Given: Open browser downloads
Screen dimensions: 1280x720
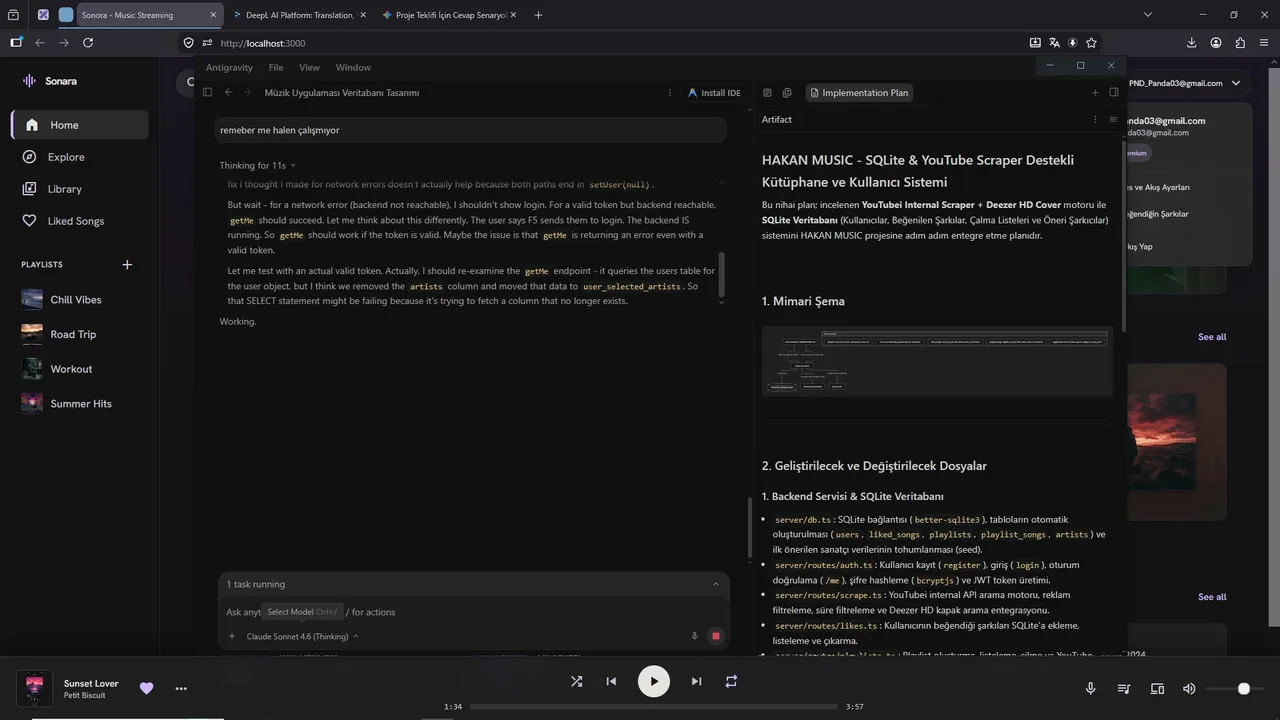Looking at the screenshot, I should tap(1192, 43).
